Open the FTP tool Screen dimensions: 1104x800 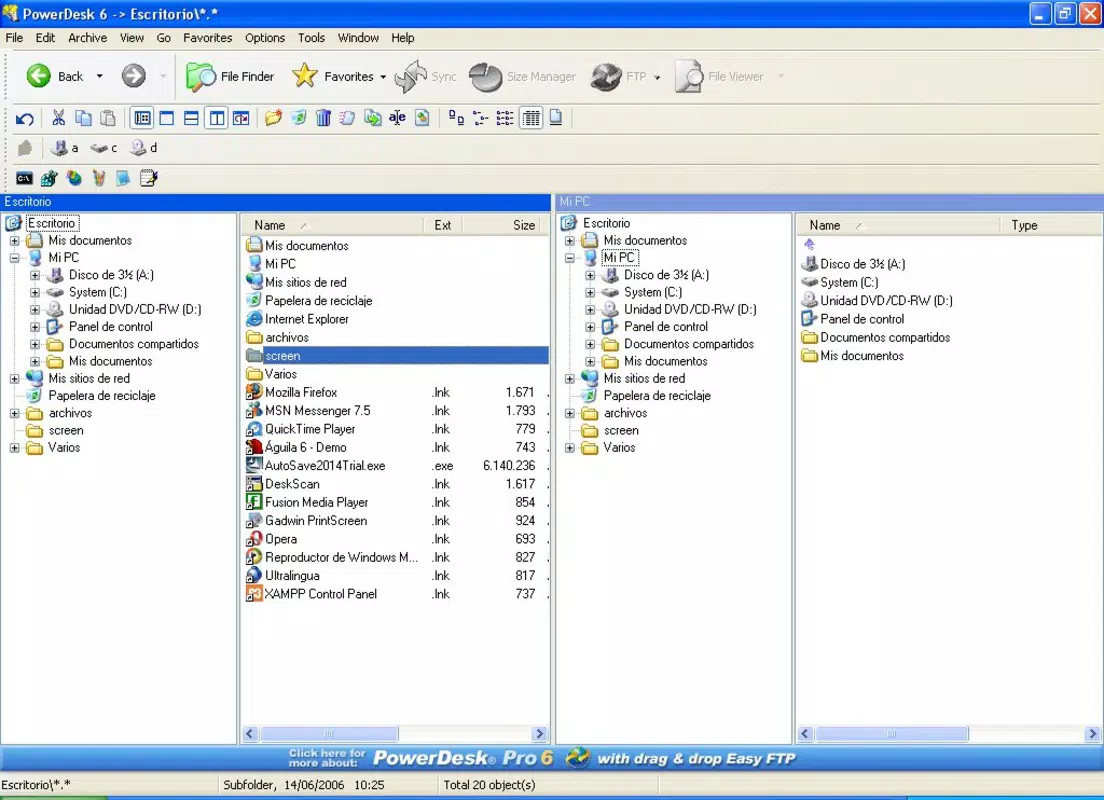618,77
